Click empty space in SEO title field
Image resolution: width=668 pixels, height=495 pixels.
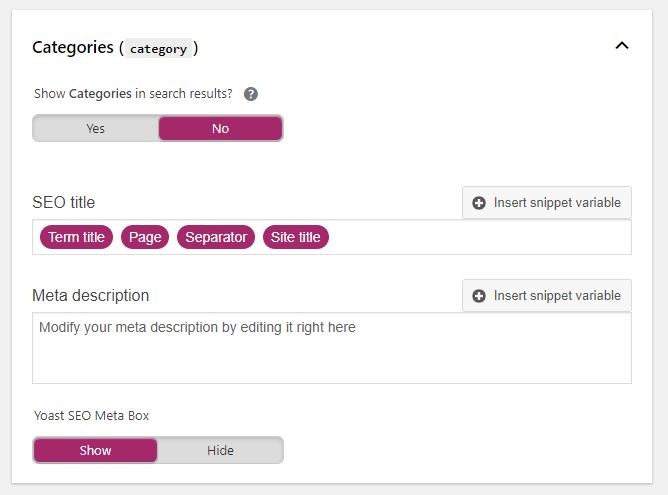pos(480,237)
